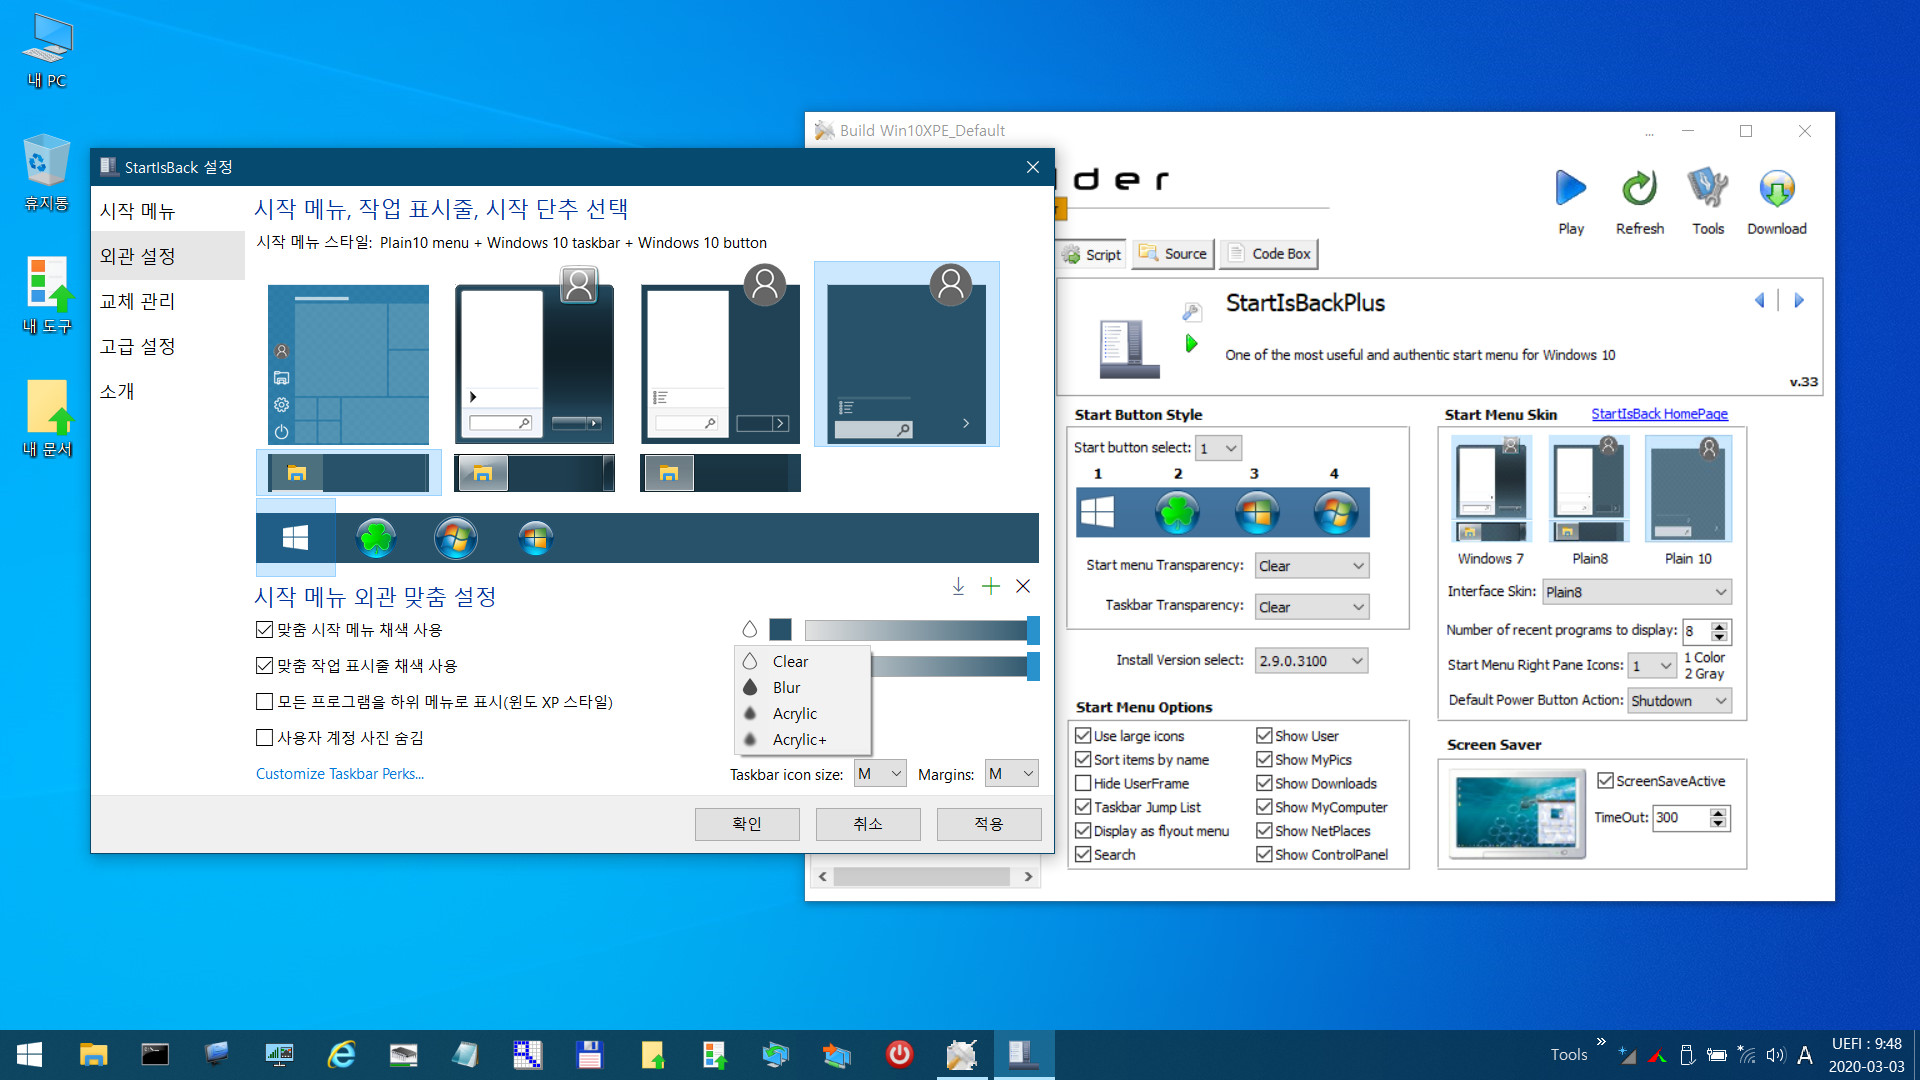This screenshot has height=1080, width=1920.
Task: Toggle ScreenSaveActive checkbox
Action: tap(1605, 780)
